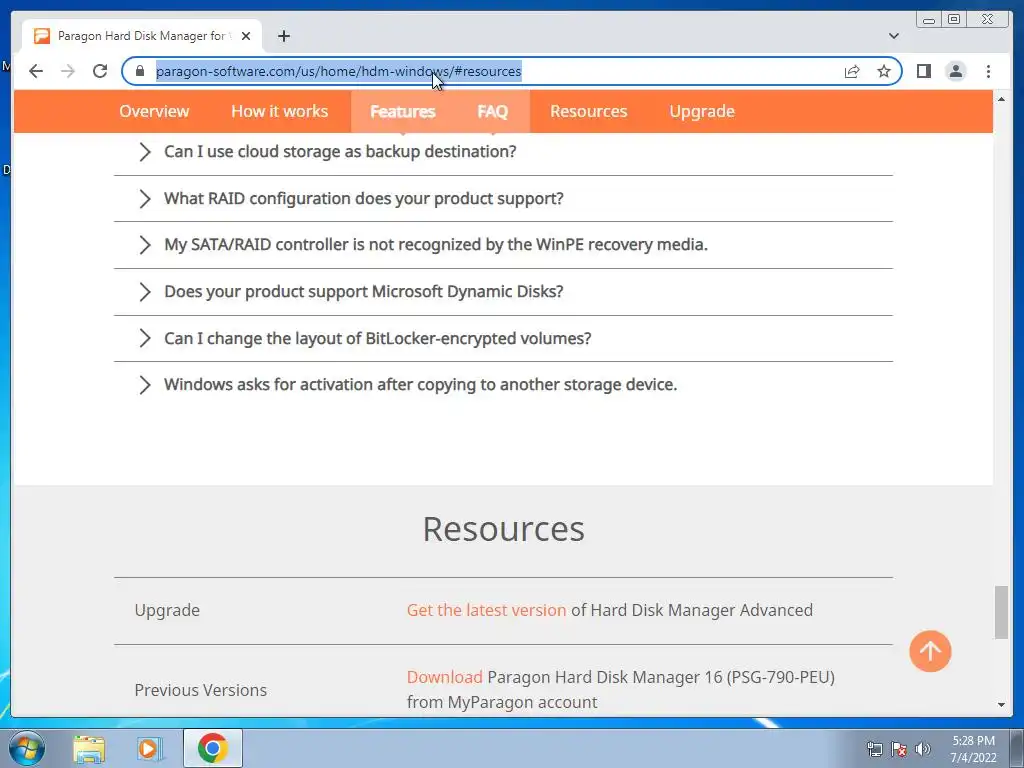Screen dimensions: 1024x768
Task: Click the Resources section heading
Action: 504,529
